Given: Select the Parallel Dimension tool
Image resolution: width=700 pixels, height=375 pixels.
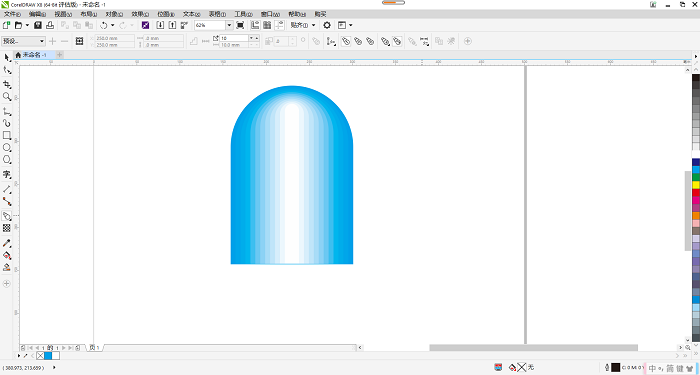Looking at the screenshot, I should 7,189.
